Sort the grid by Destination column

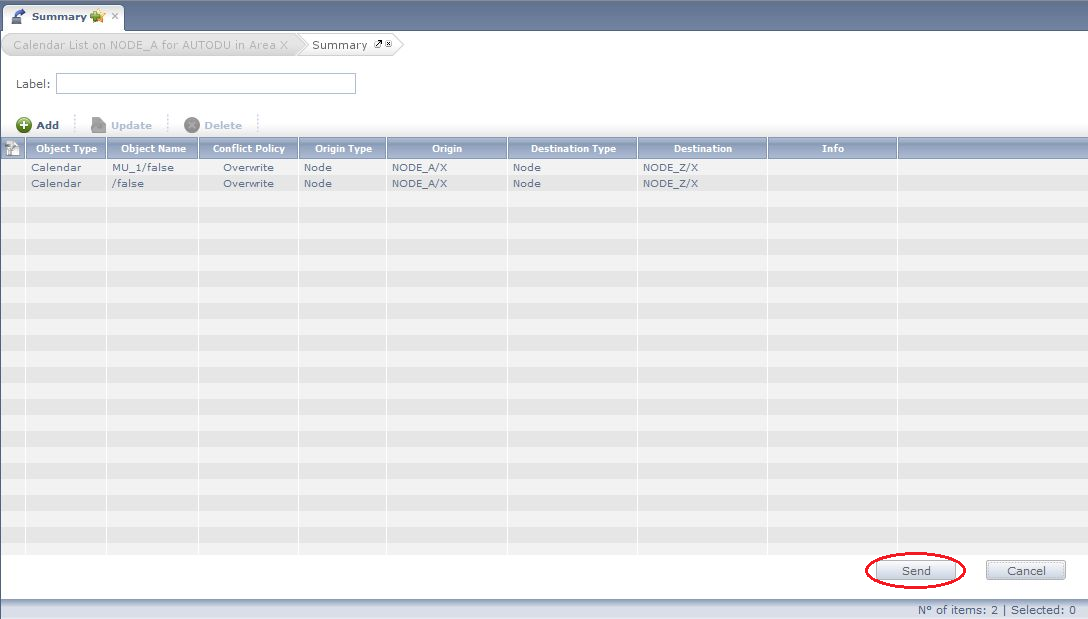coord(701,147)
